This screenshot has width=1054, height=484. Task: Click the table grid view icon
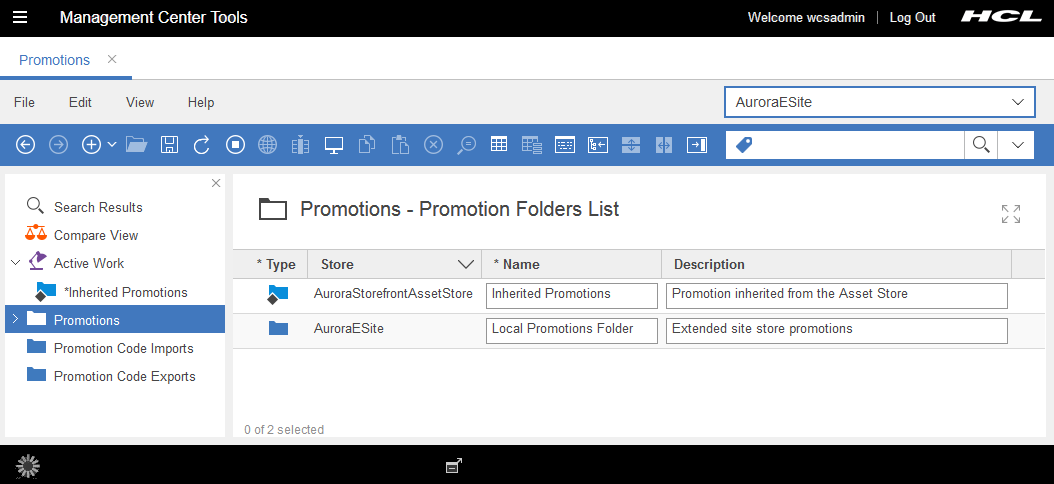(499, 145)
